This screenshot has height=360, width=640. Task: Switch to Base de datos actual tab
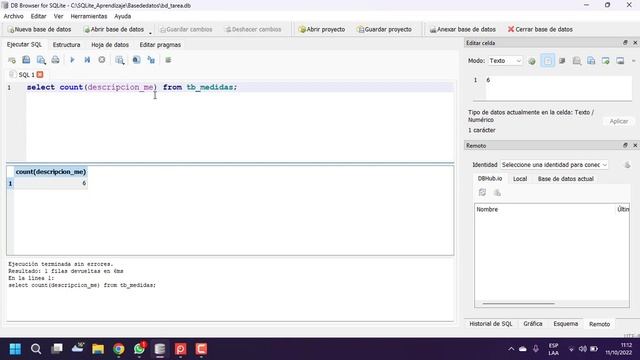coord(565,179)
